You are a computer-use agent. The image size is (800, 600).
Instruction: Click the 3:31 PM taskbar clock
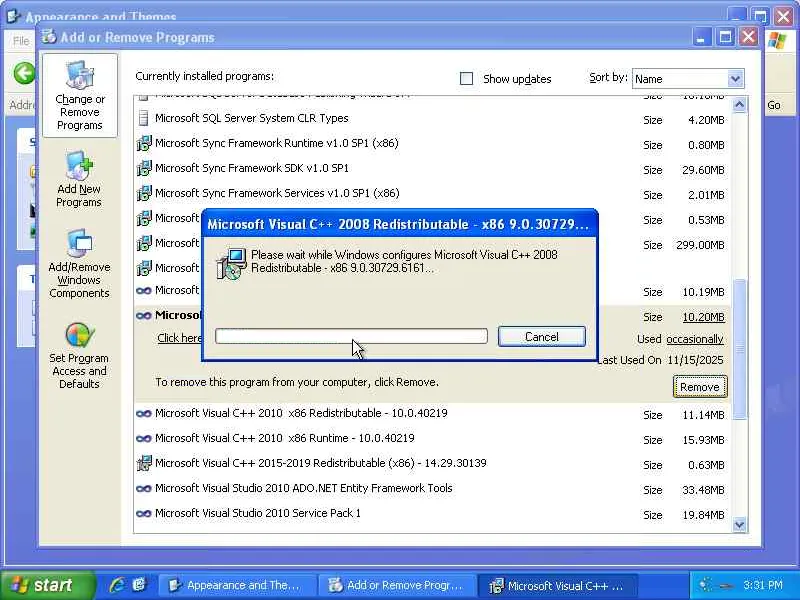(763, 585)
